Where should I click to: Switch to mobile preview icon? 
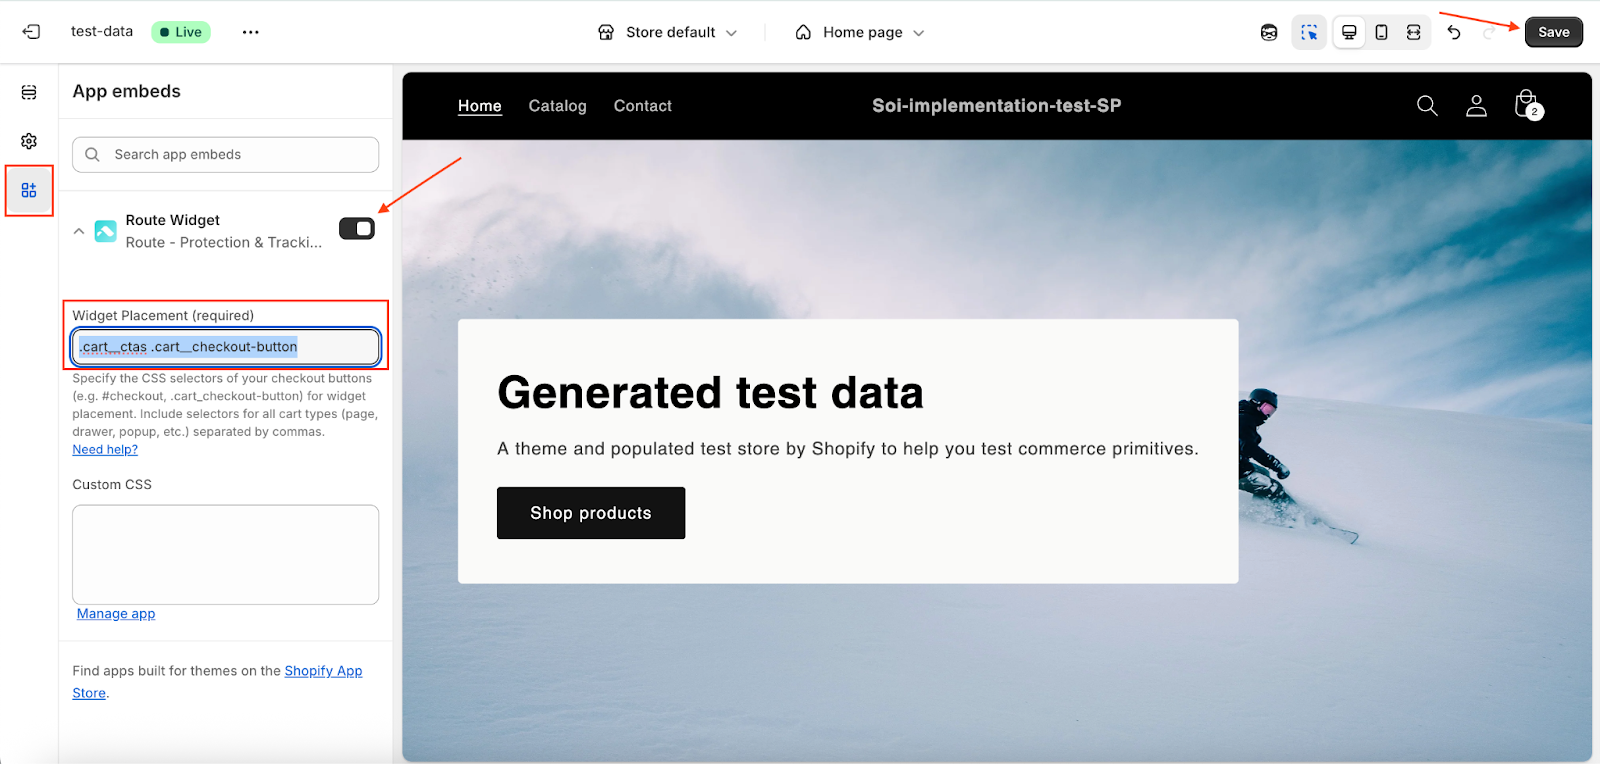[x=1381, y=32]
